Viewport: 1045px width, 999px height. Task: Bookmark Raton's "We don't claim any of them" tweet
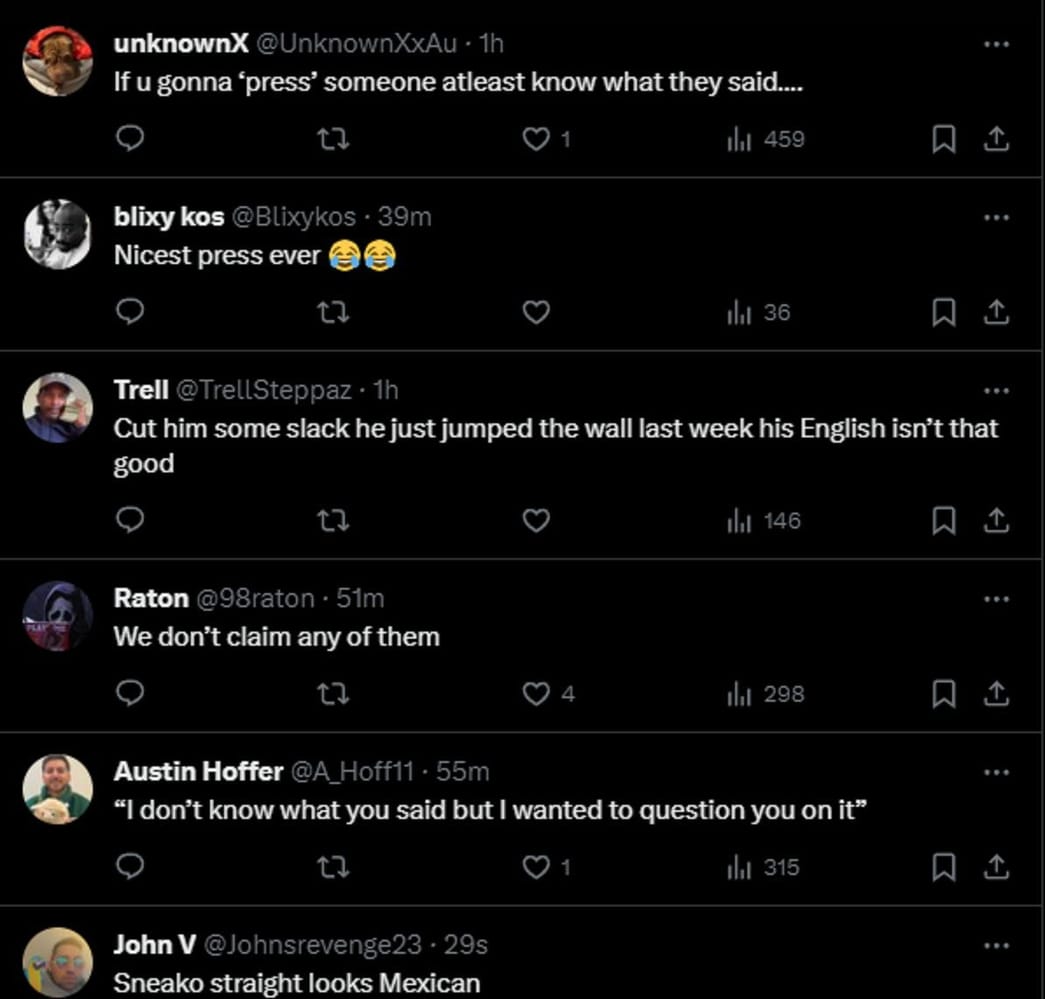pyautogui.click(x=941, y=693)
